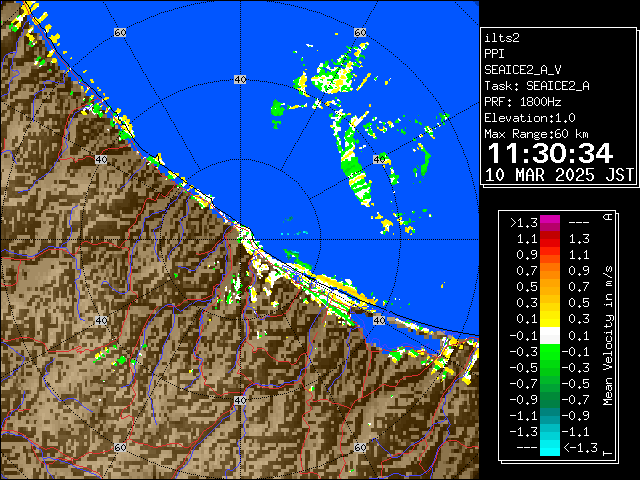Click the '60' ring label at northwest coastline
Screen dimensions: 640x480
tap(120, 32)
